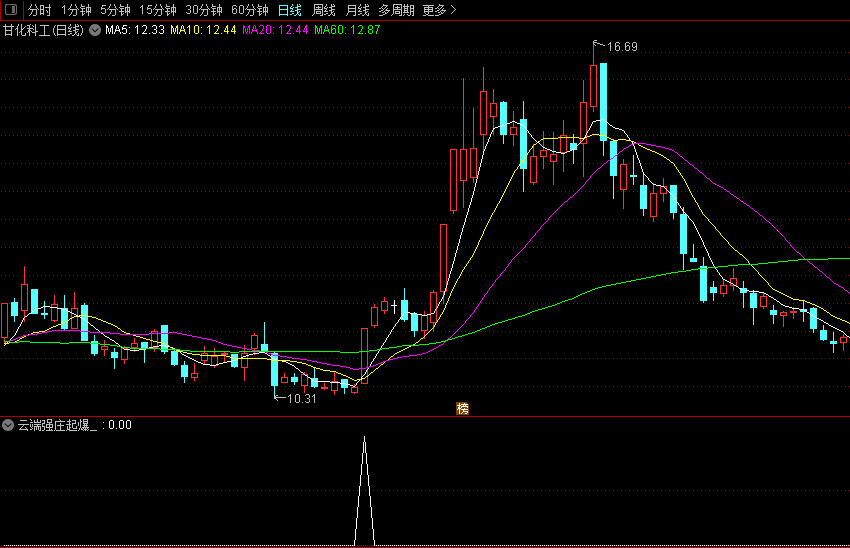Open the 30分钟 period chart
850x548 pixels.
[204, 10]
